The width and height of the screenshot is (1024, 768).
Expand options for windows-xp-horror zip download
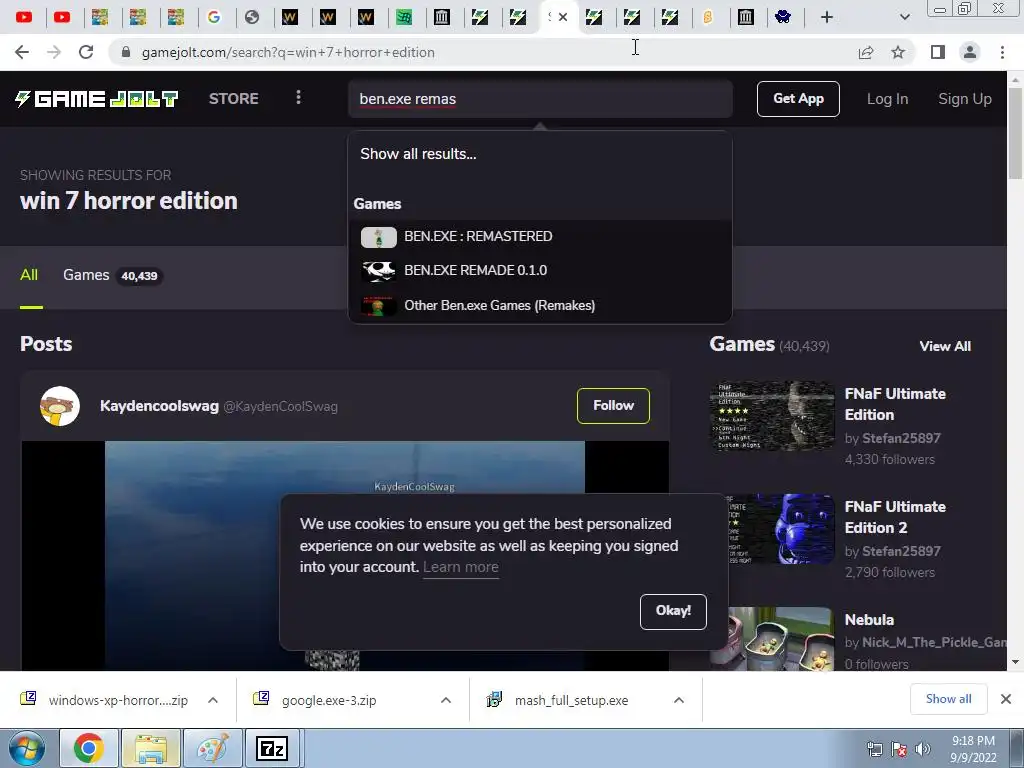tap(213, 700)
